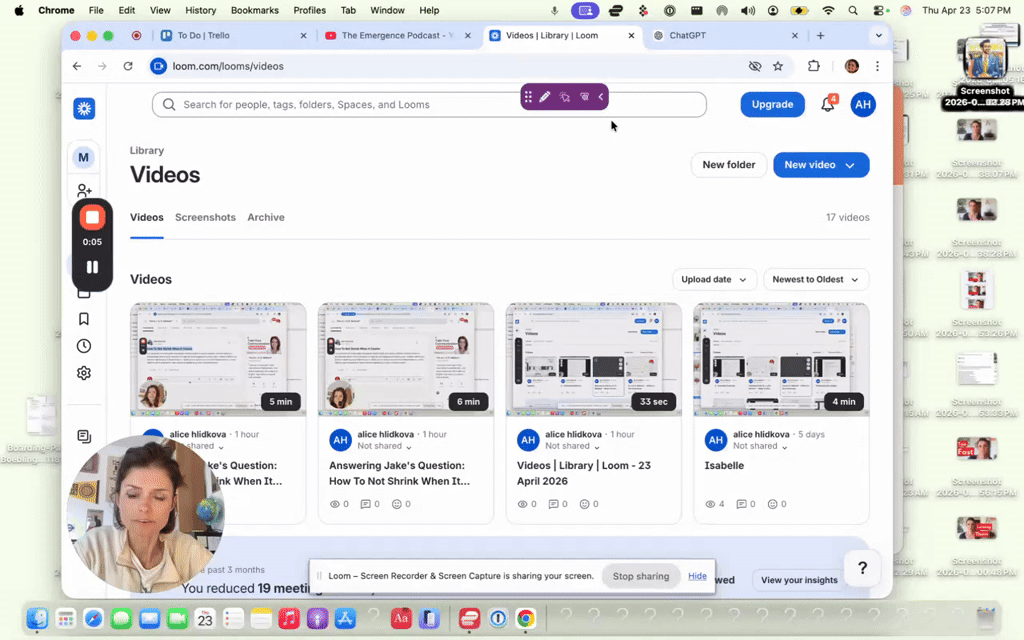
Task: Click the tracking protection eye icon
Action: 755,66
